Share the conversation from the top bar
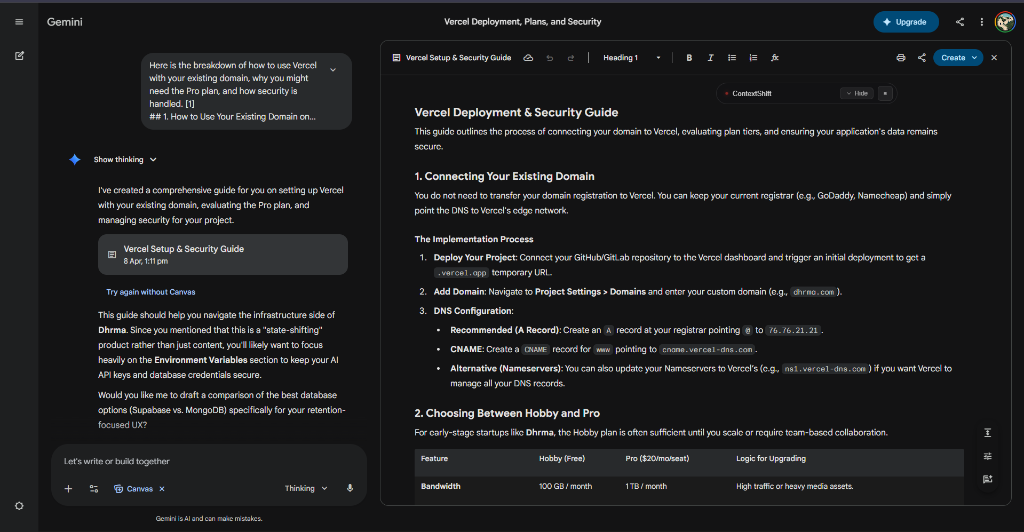The height and width of the screenshot is (532, 1024). pos(959,22)
